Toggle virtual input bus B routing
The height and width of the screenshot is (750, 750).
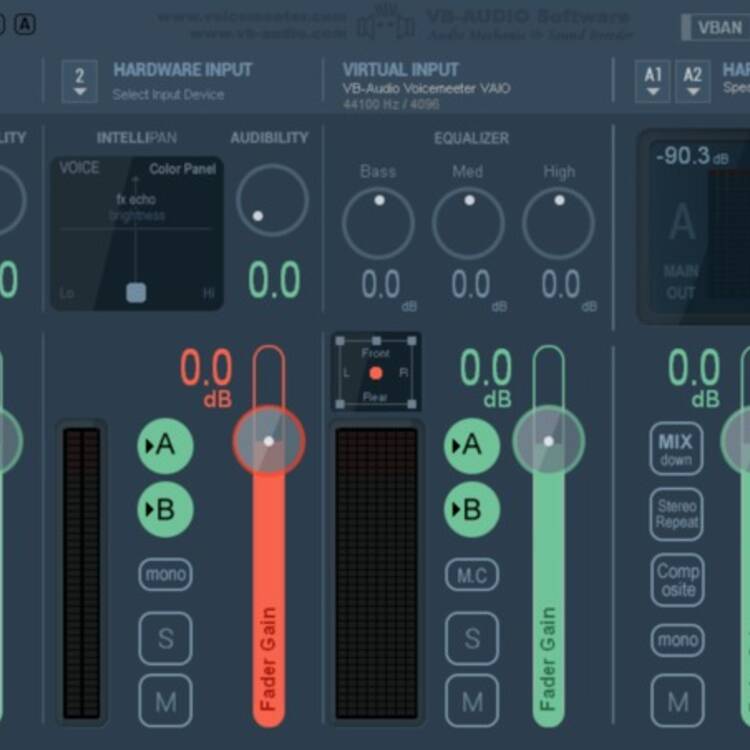click(x=472, y=509)
